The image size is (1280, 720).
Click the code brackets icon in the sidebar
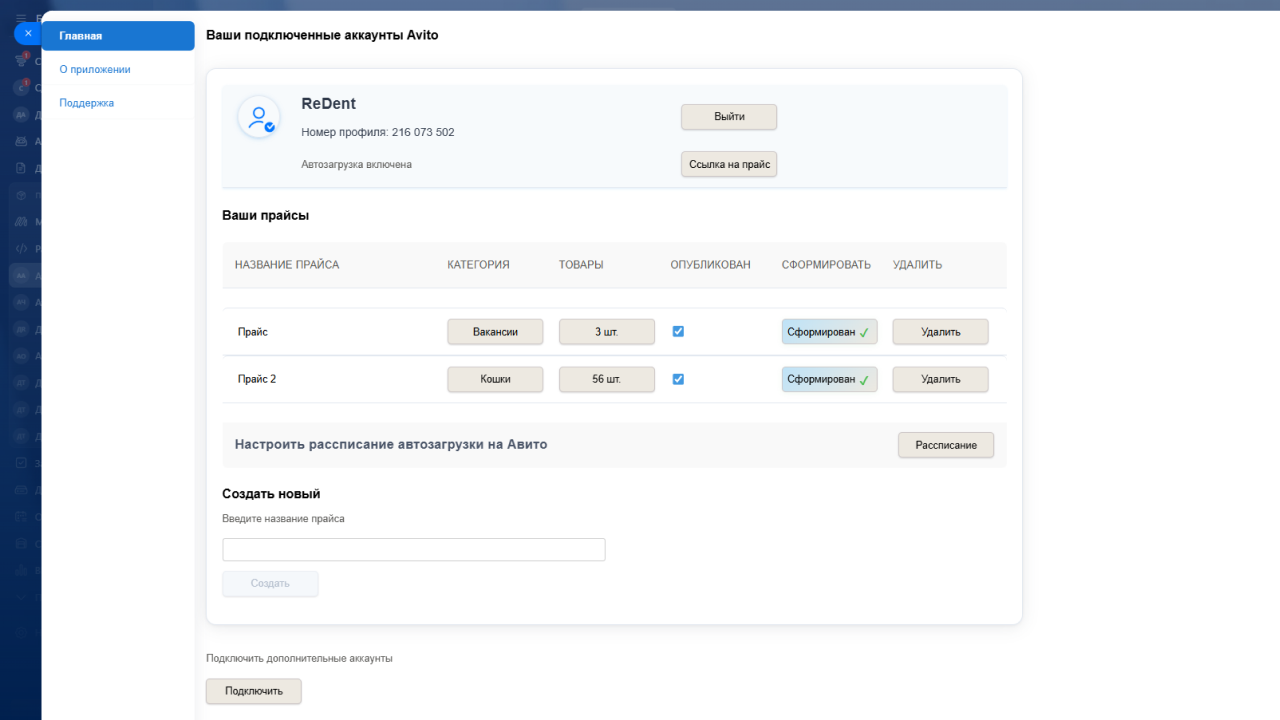pos(21,248)
